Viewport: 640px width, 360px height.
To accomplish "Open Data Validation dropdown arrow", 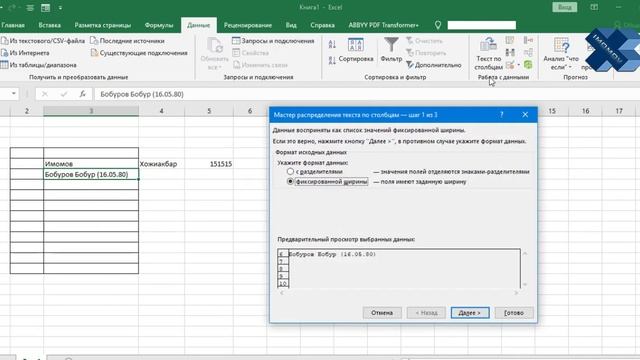I will (x=518, y=64).
